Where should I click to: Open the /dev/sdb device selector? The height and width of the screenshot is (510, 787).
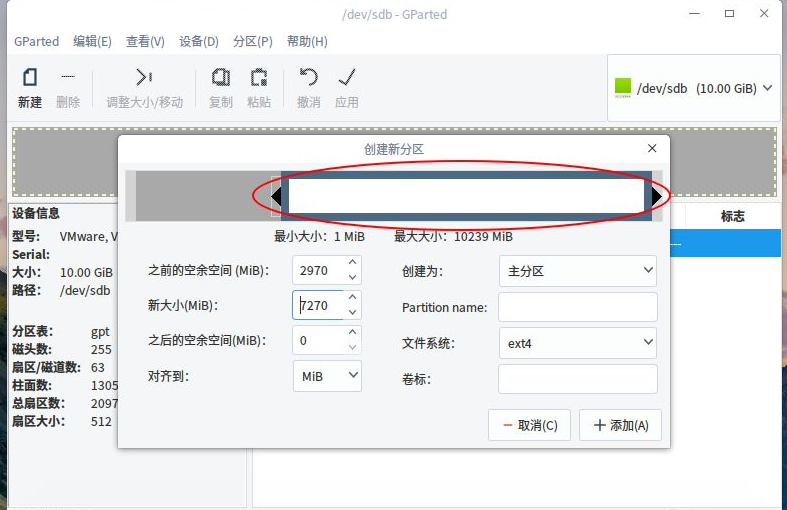[694, 88]
